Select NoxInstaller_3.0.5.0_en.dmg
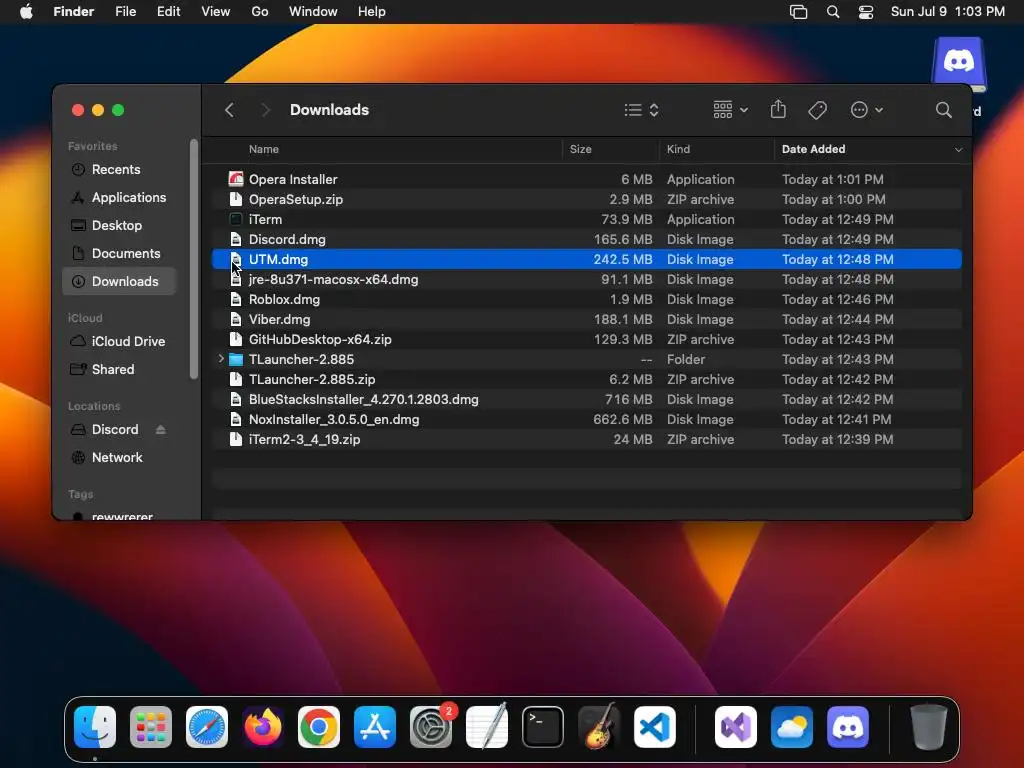 pos(586,420)
